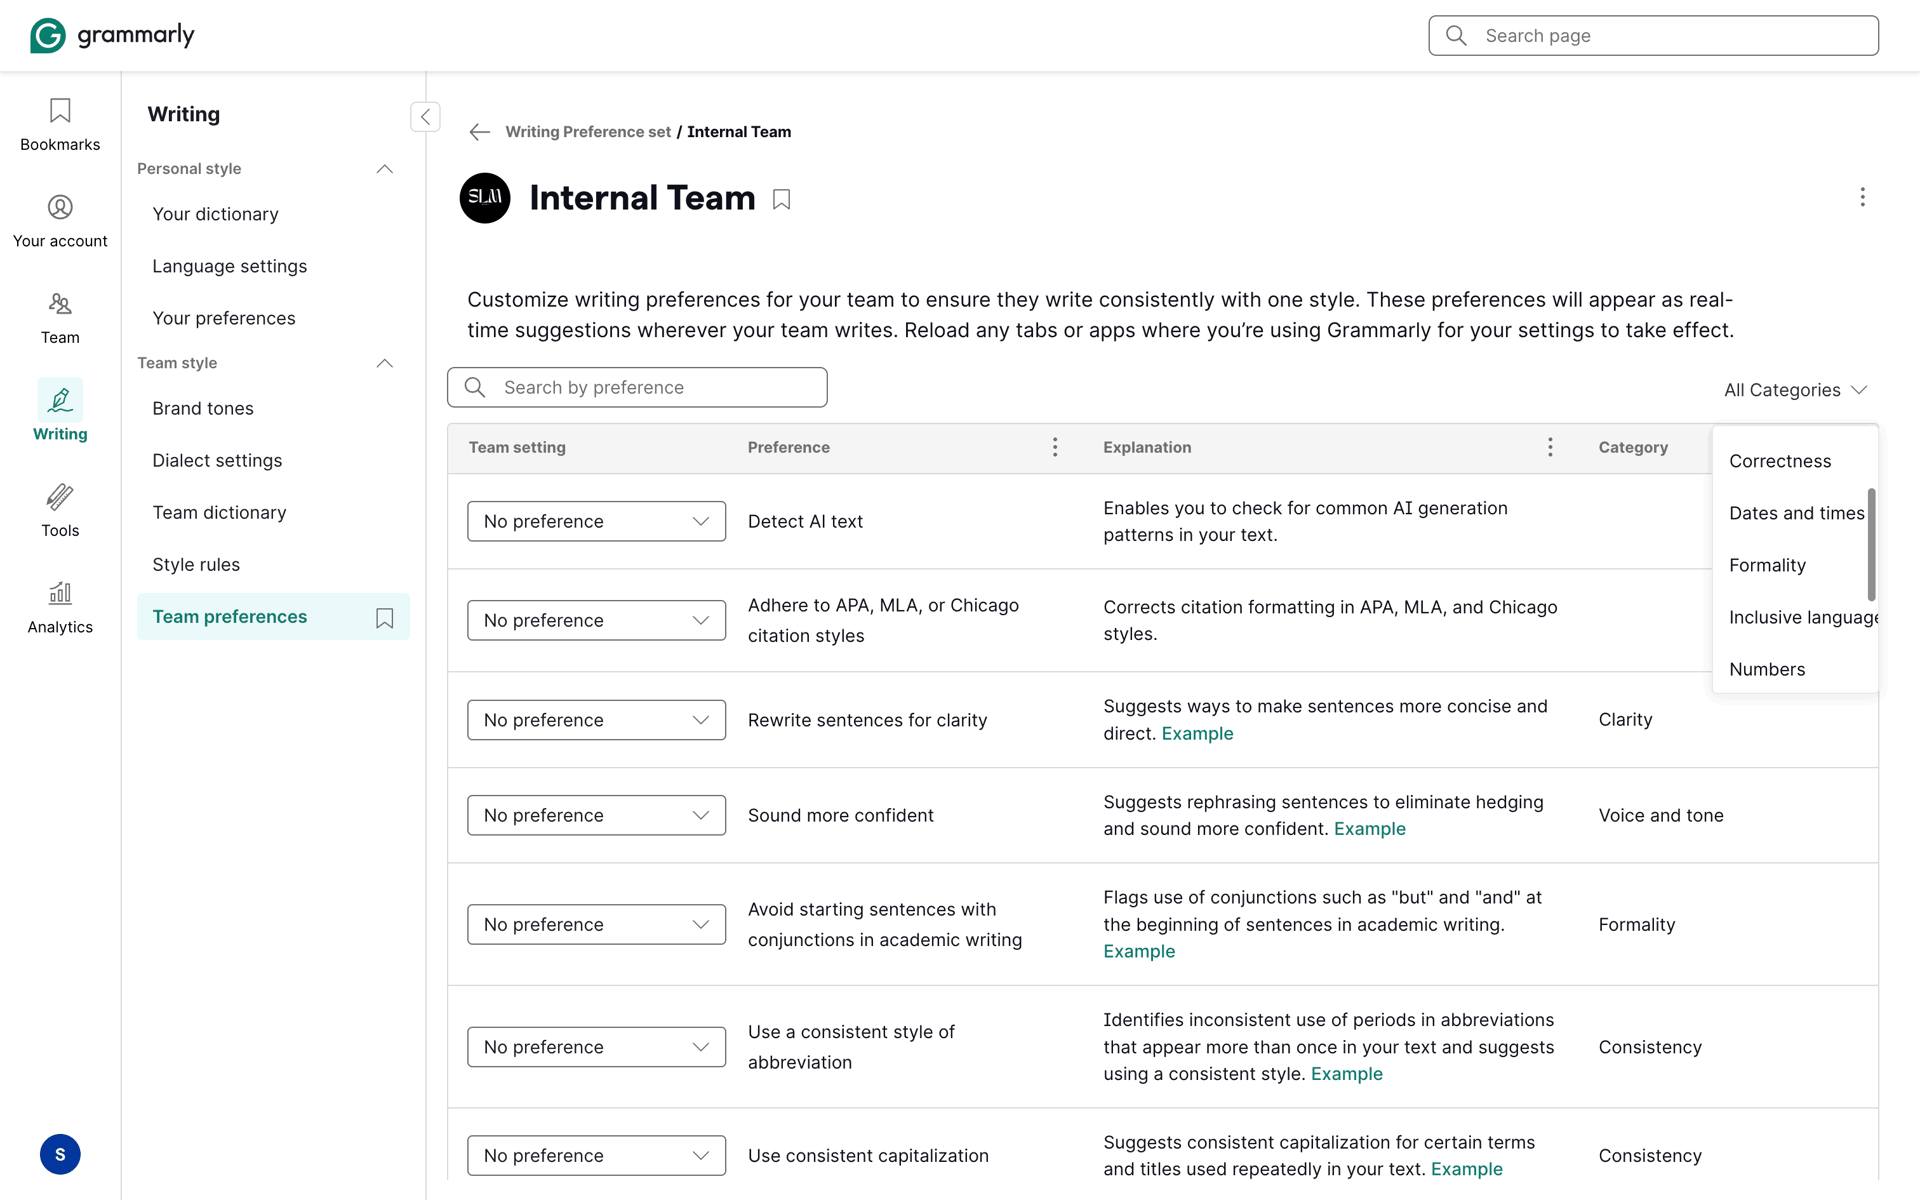Click the user avatar S

click(x=60, y=1154)
